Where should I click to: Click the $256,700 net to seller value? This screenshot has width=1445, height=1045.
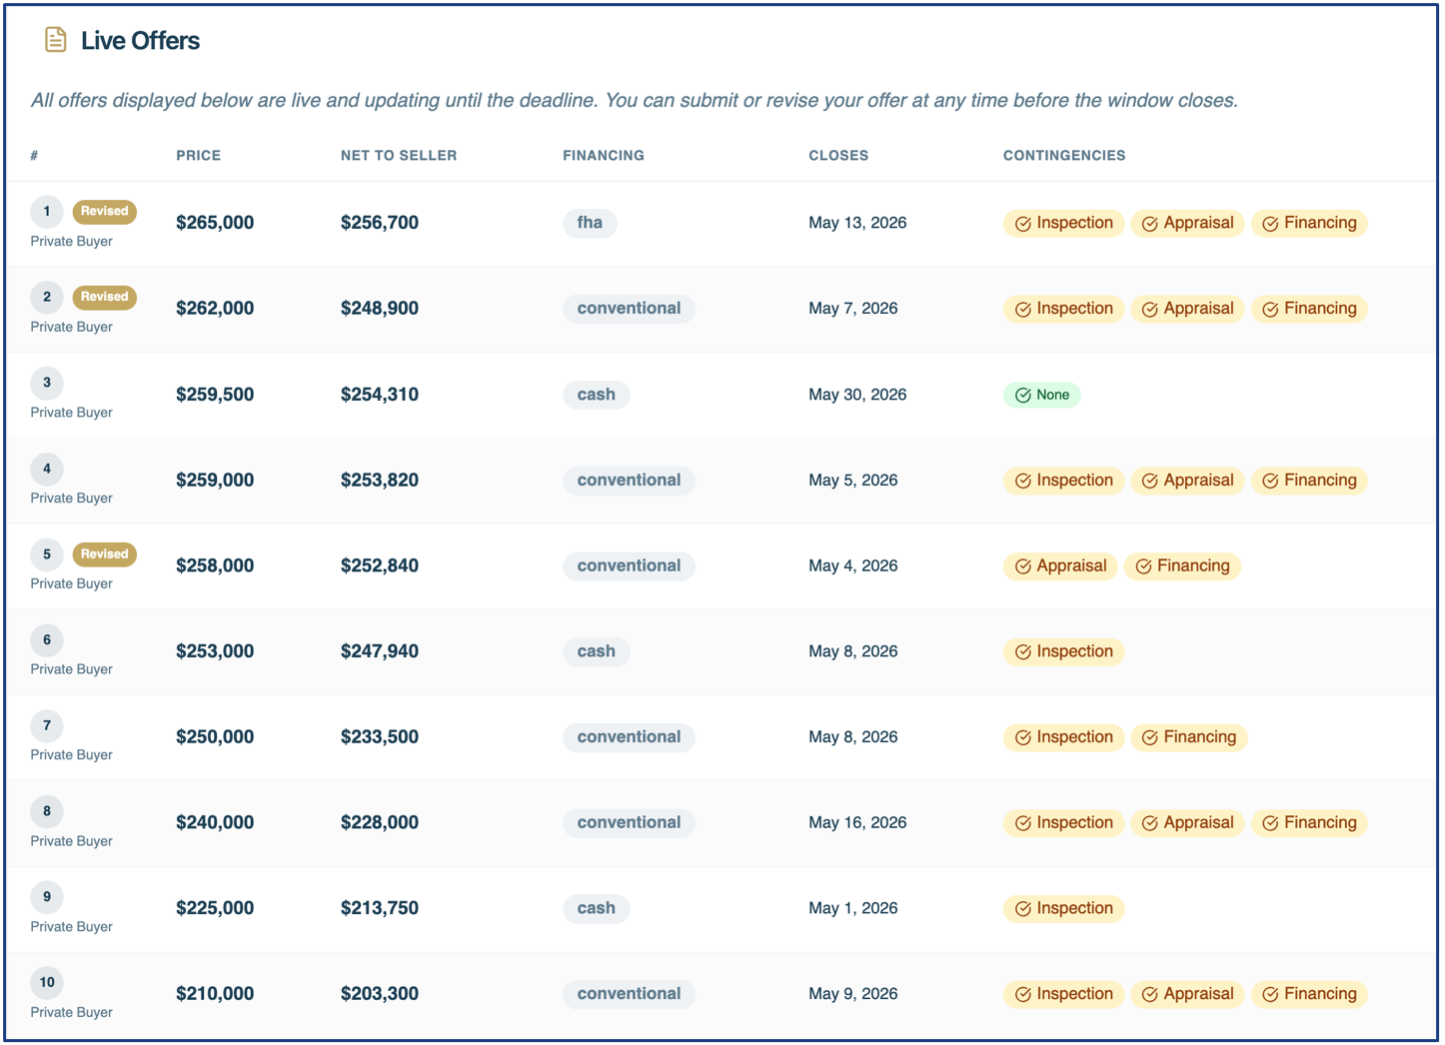point(379,223)
